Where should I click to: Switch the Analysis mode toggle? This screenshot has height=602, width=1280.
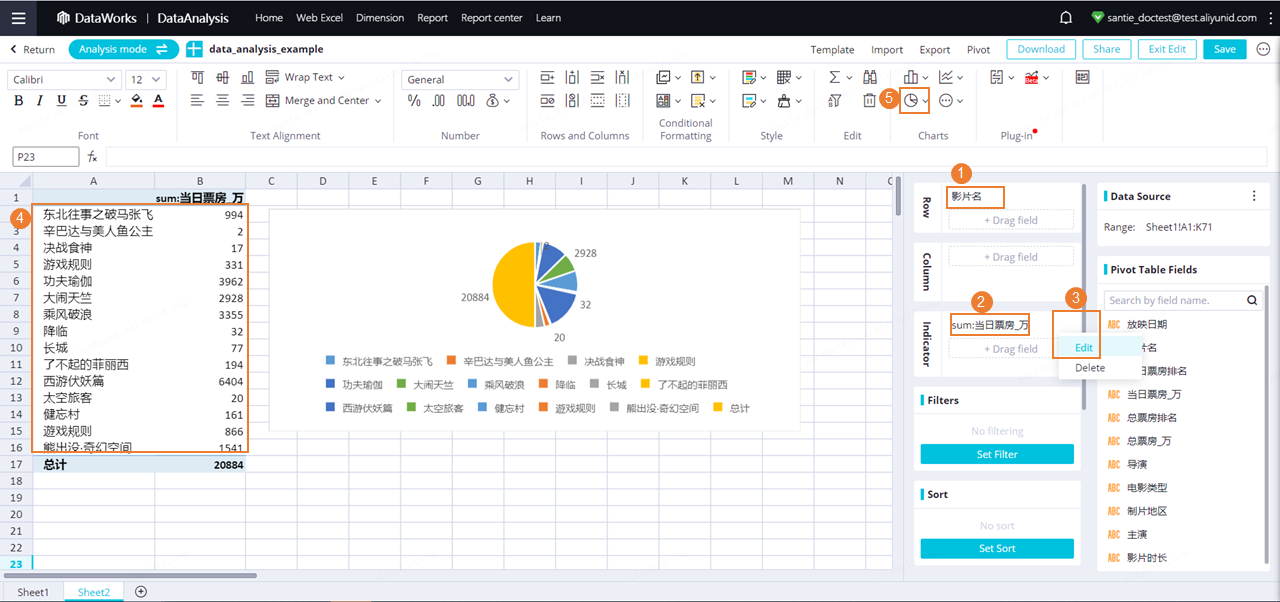point(123,49)
